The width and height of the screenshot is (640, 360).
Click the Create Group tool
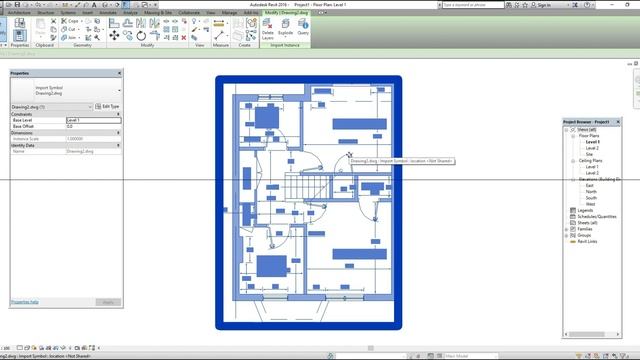(x=251, y=23)
